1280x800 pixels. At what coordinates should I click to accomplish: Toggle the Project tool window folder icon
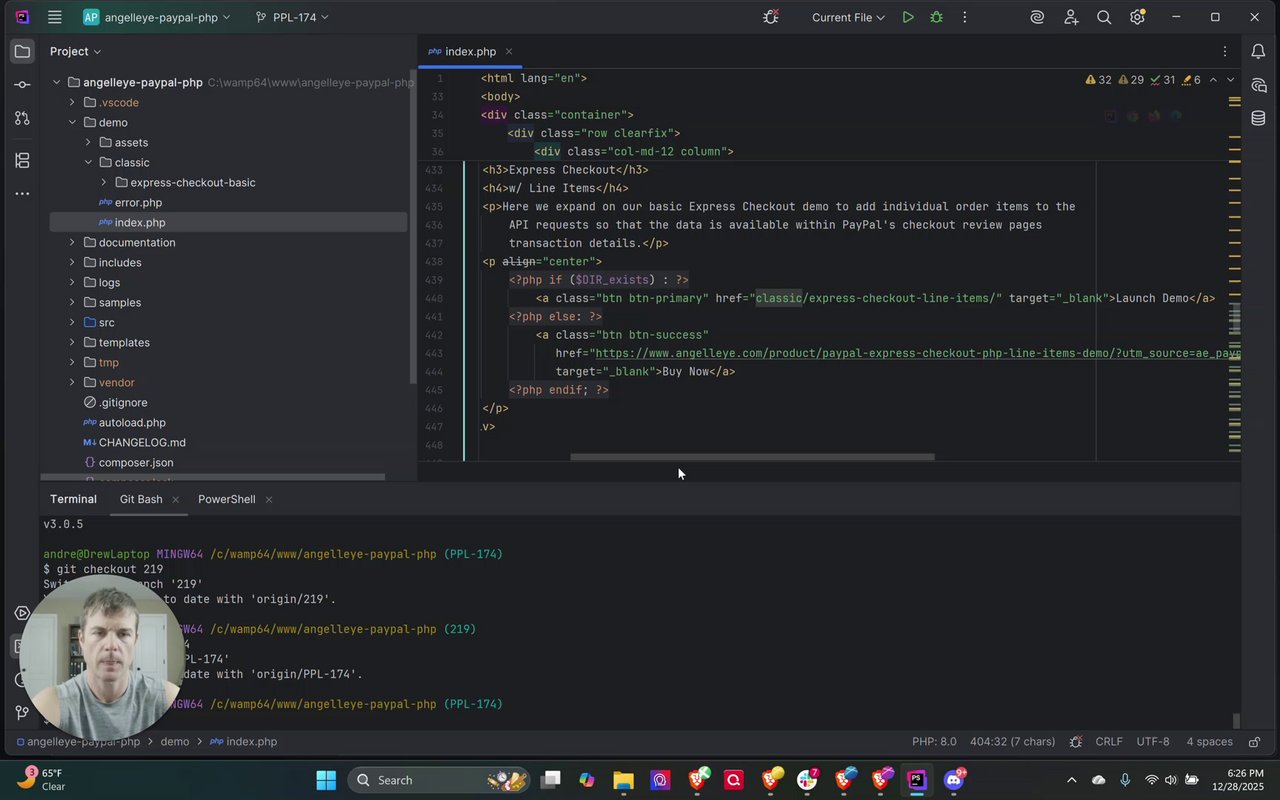(22, 51)
